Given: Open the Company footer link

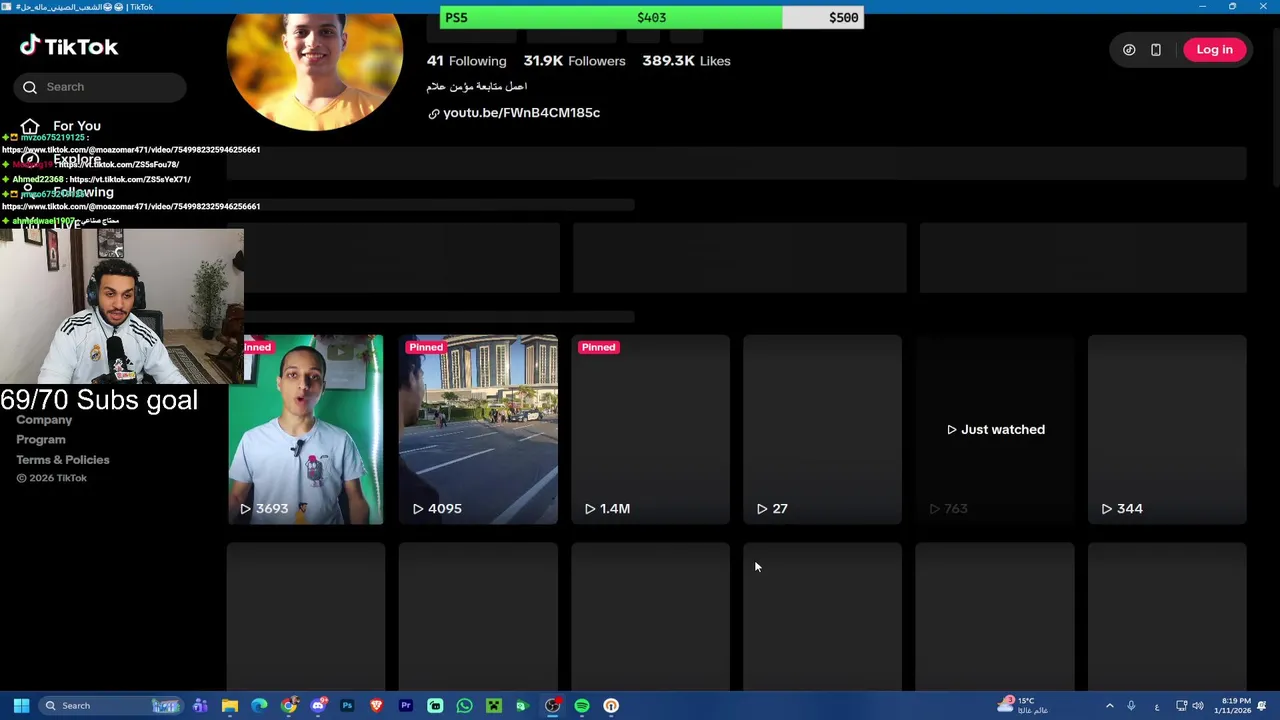Looking at the screenshot, I should (44, 420).
